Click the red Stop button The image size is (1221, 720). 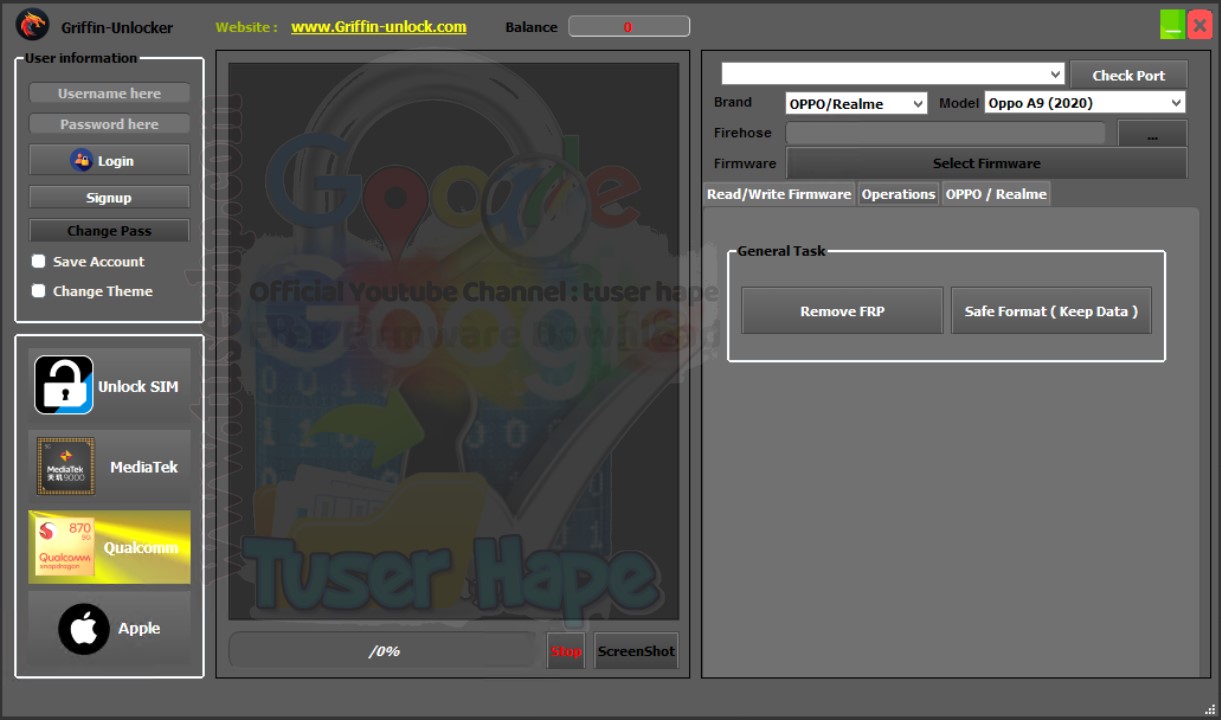pyautogui.click(x=566, y=651)
